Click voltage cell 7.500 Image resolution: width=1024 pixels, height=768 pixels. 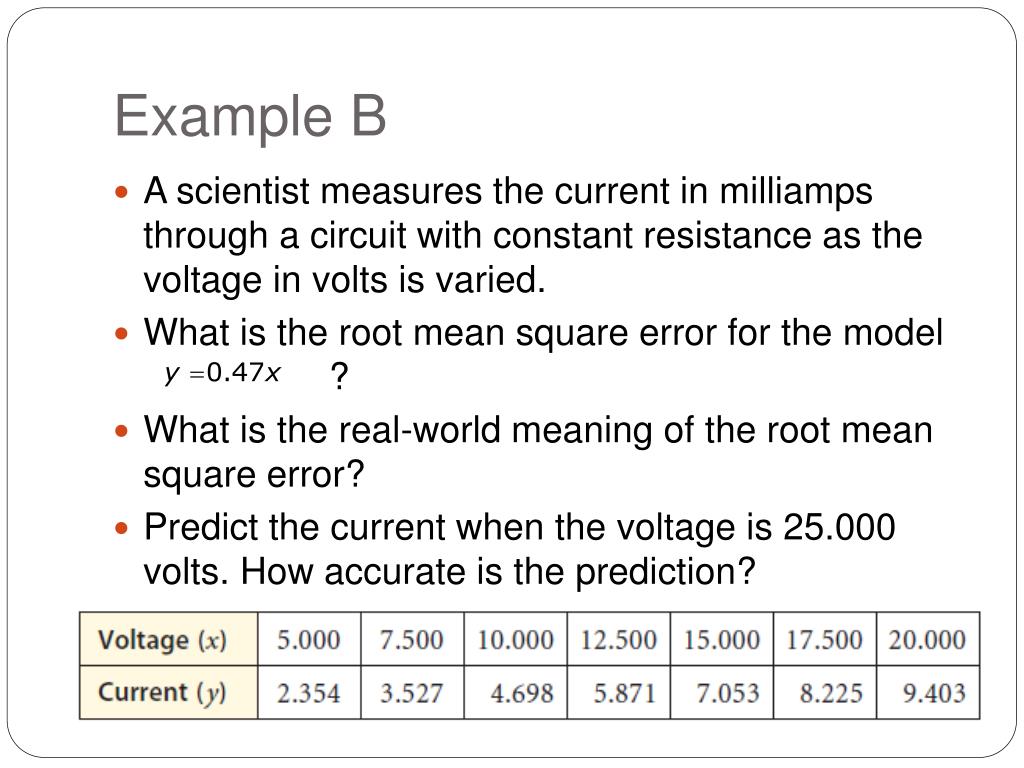[412, 639]
